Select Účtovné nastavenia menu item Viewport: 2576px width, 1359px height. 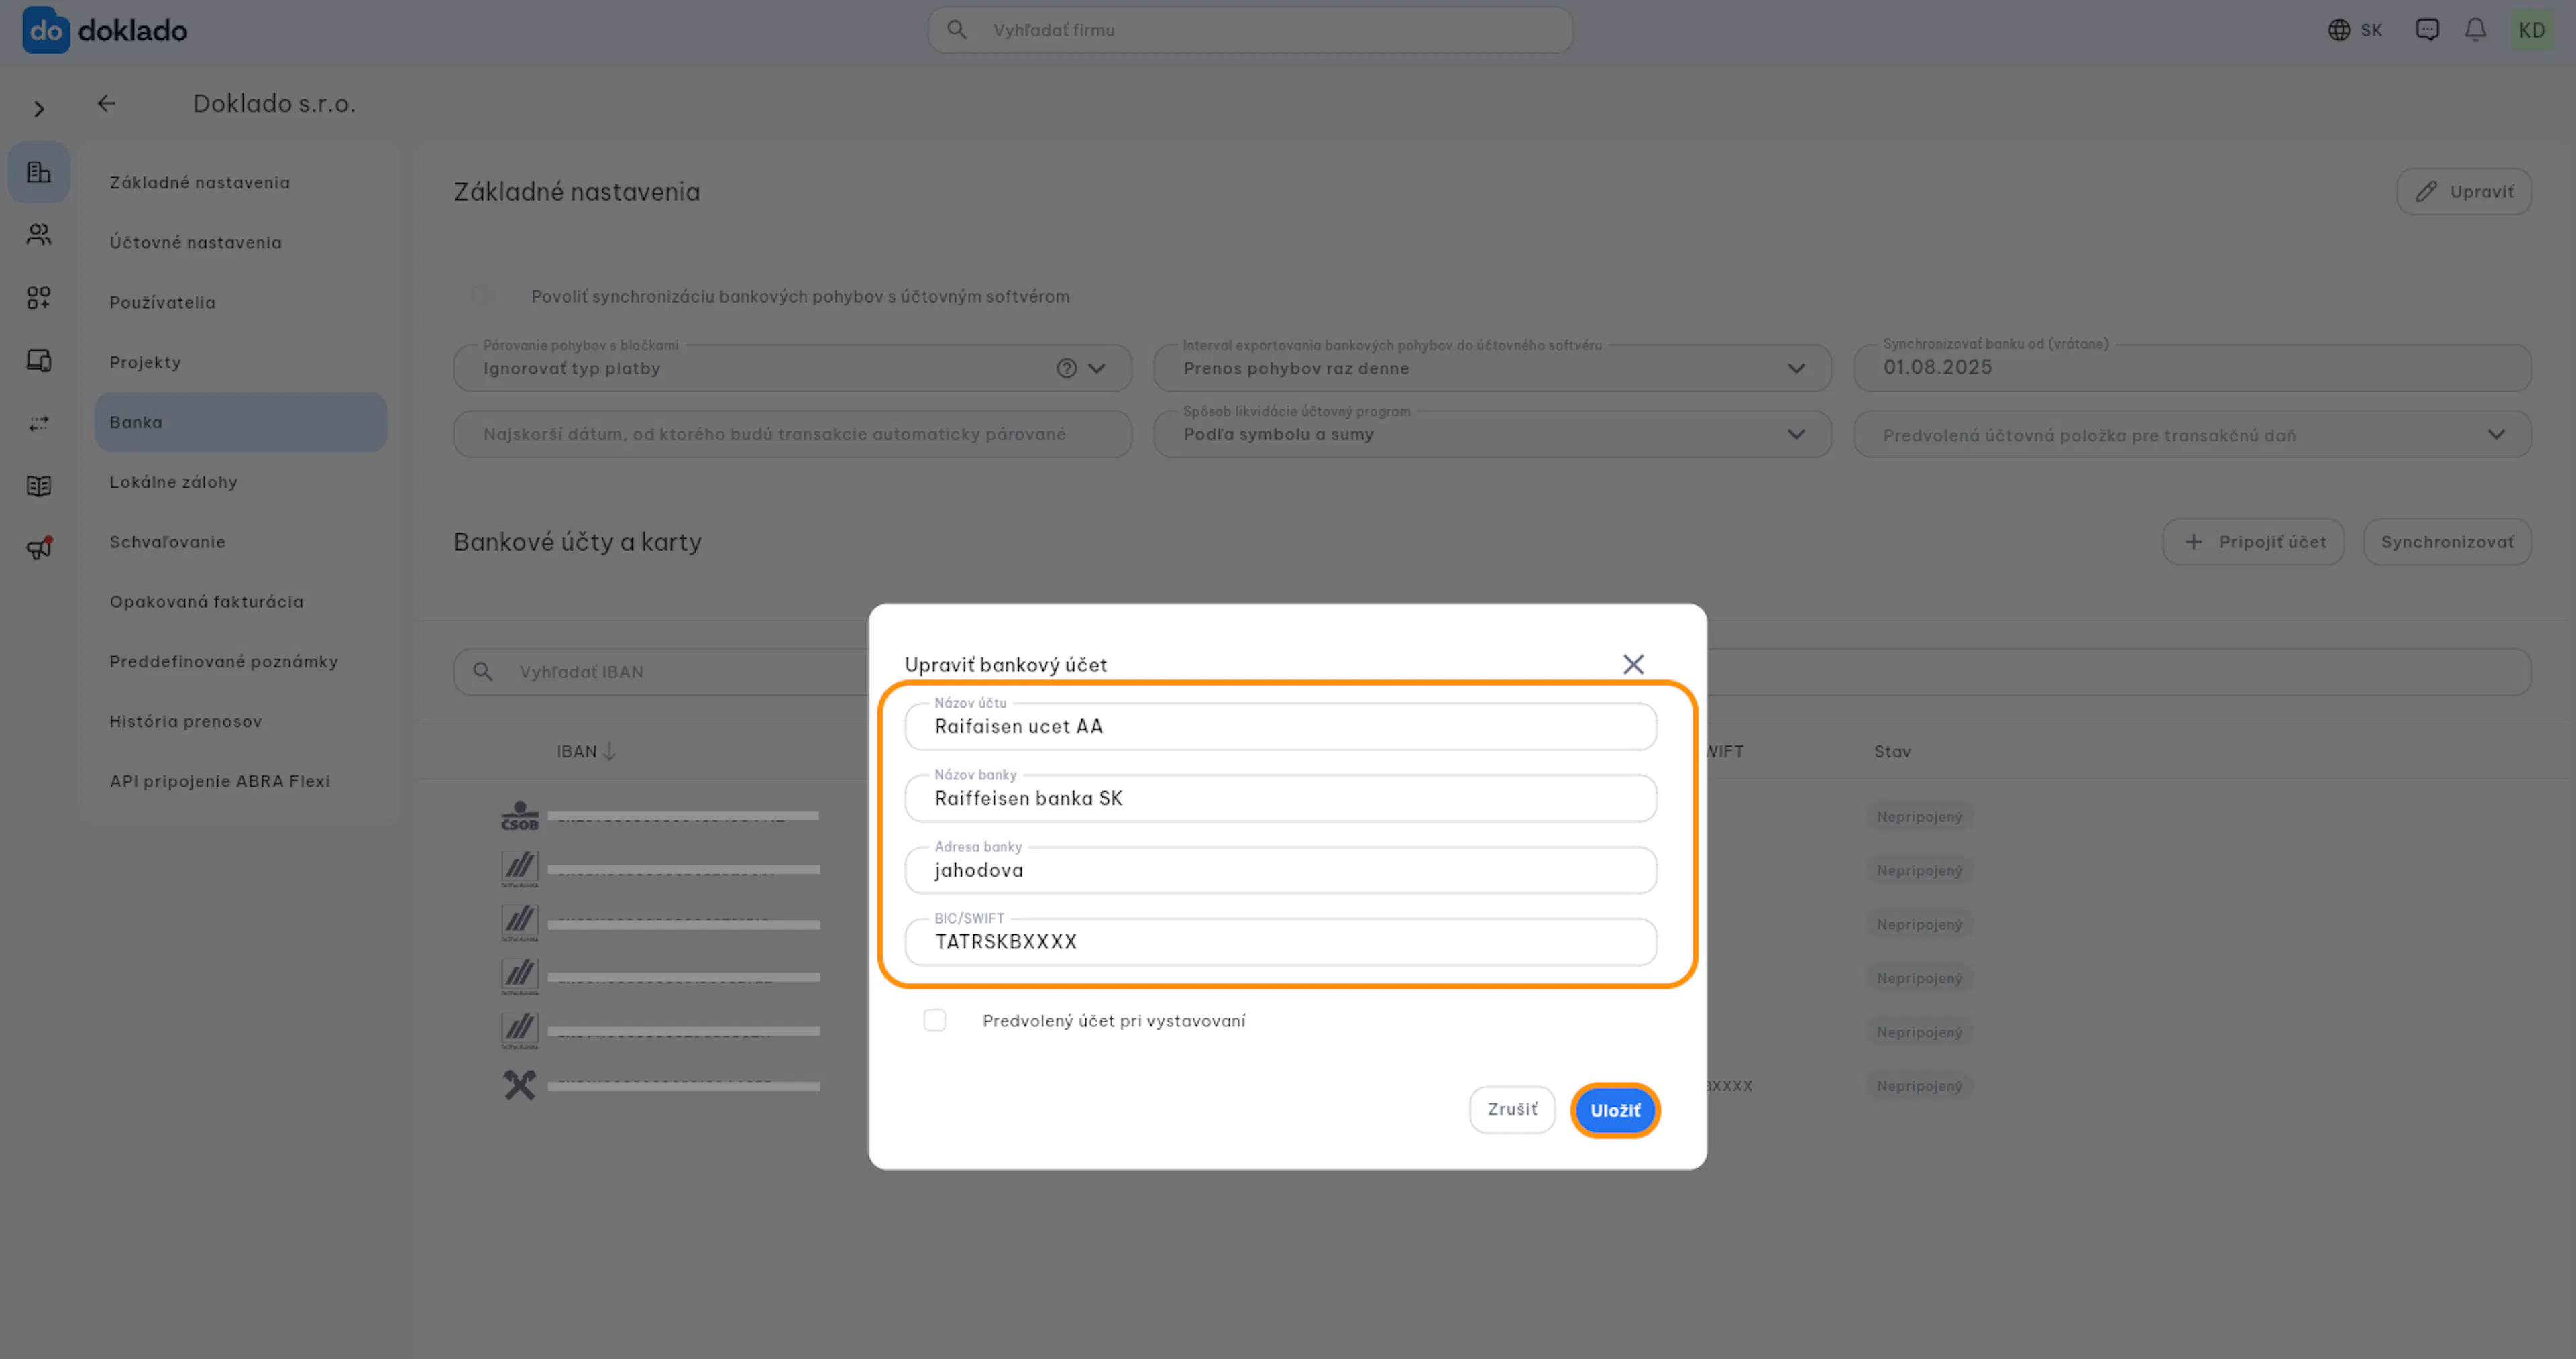tap(240, 242)
